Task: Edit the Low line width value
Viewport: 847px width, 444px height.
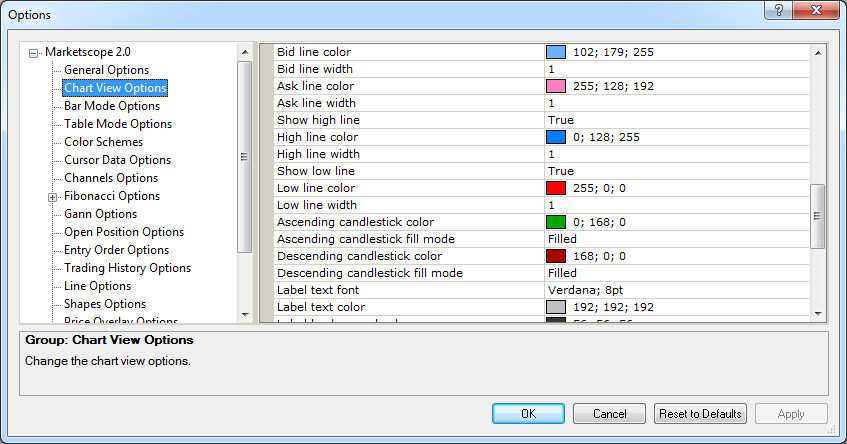Action: [x=677, y=205]
